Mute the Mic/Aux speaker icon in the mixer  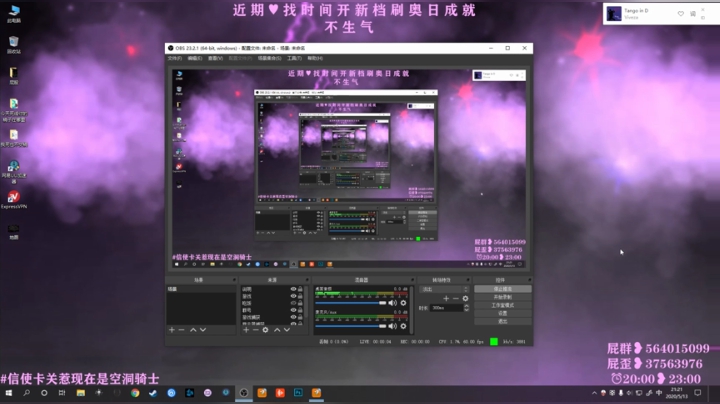click(393, 326)
